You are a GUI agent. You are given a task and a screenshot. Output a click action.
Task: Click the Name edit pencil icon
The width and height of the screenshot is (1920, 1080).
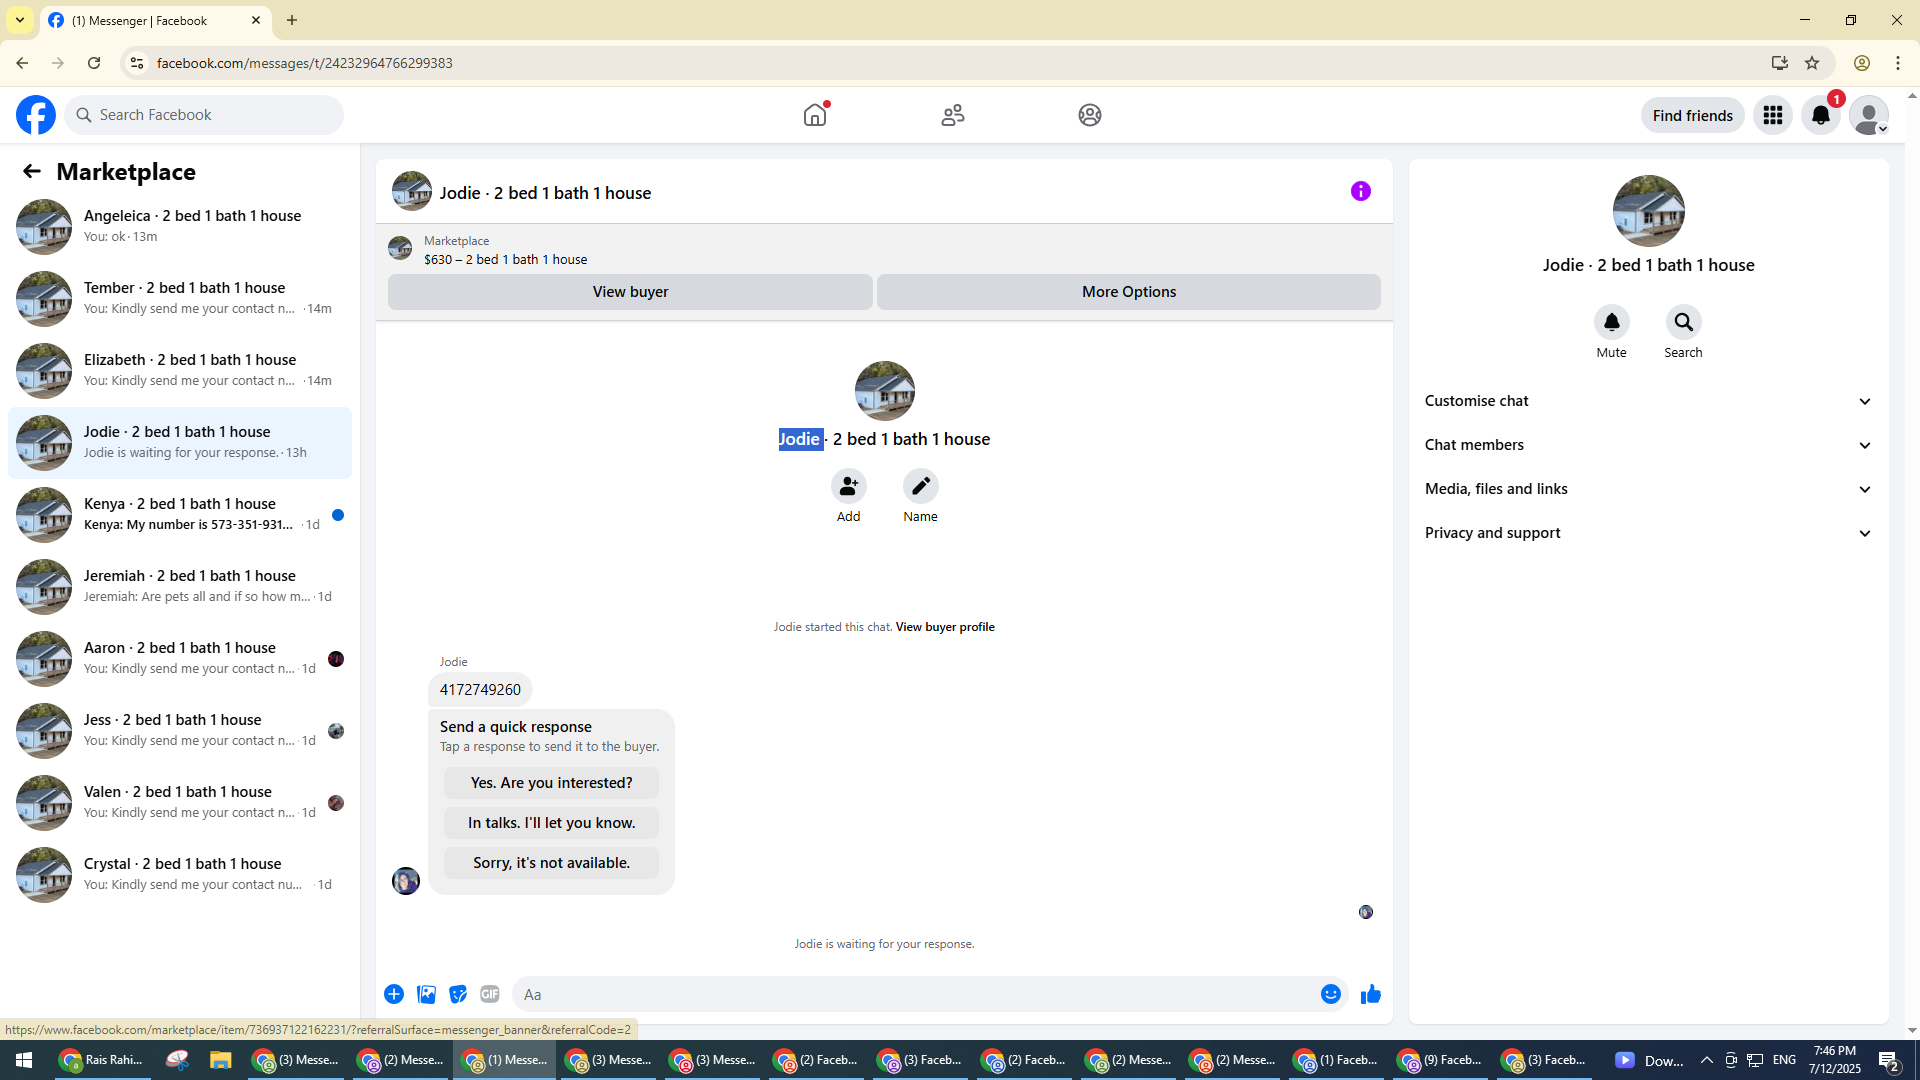pyautogui.click(x=920, y=486)
